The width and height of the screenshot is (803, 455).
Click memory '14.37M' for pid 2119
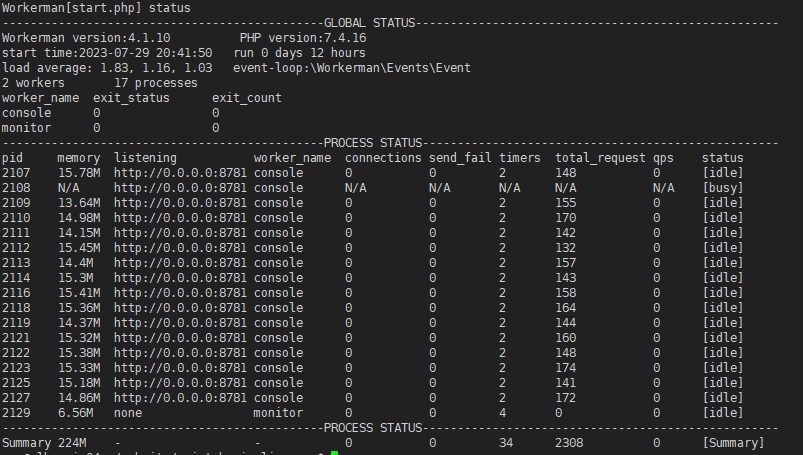[79, 323]
